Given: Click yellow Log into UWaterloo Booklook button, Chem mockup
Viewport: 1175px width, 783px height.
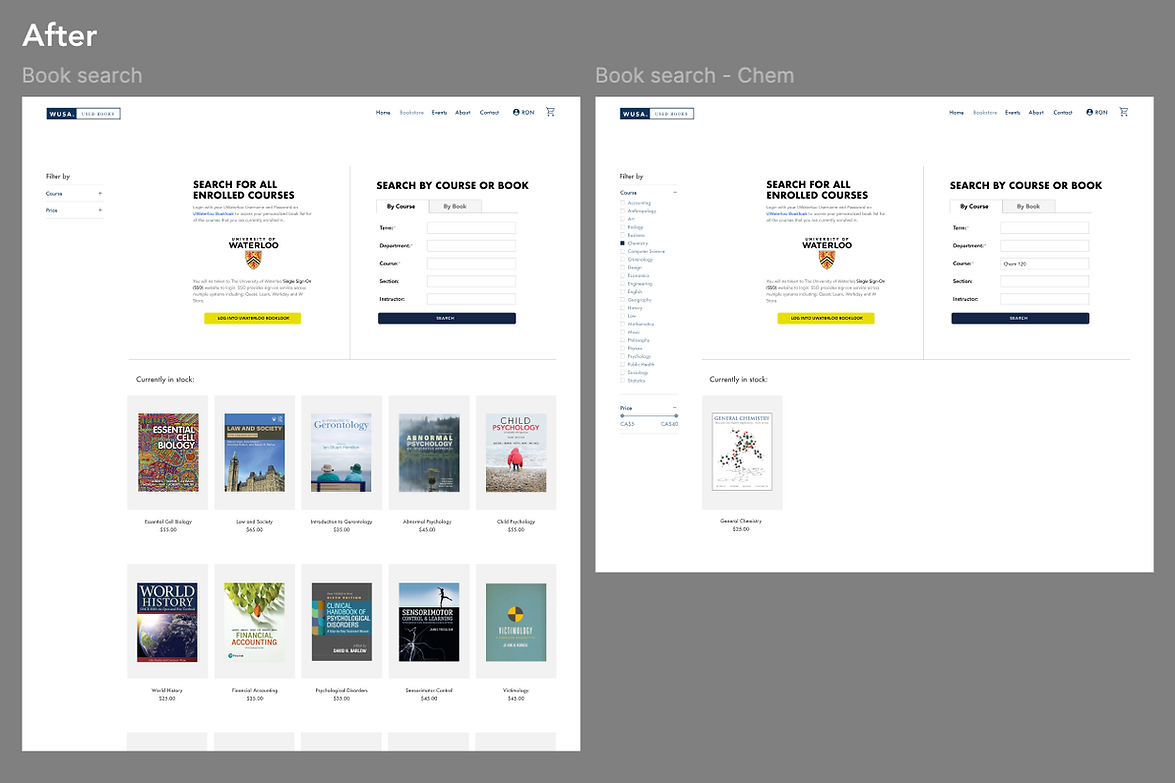Looking at the screenshot, I should click(x=826, y=318).
